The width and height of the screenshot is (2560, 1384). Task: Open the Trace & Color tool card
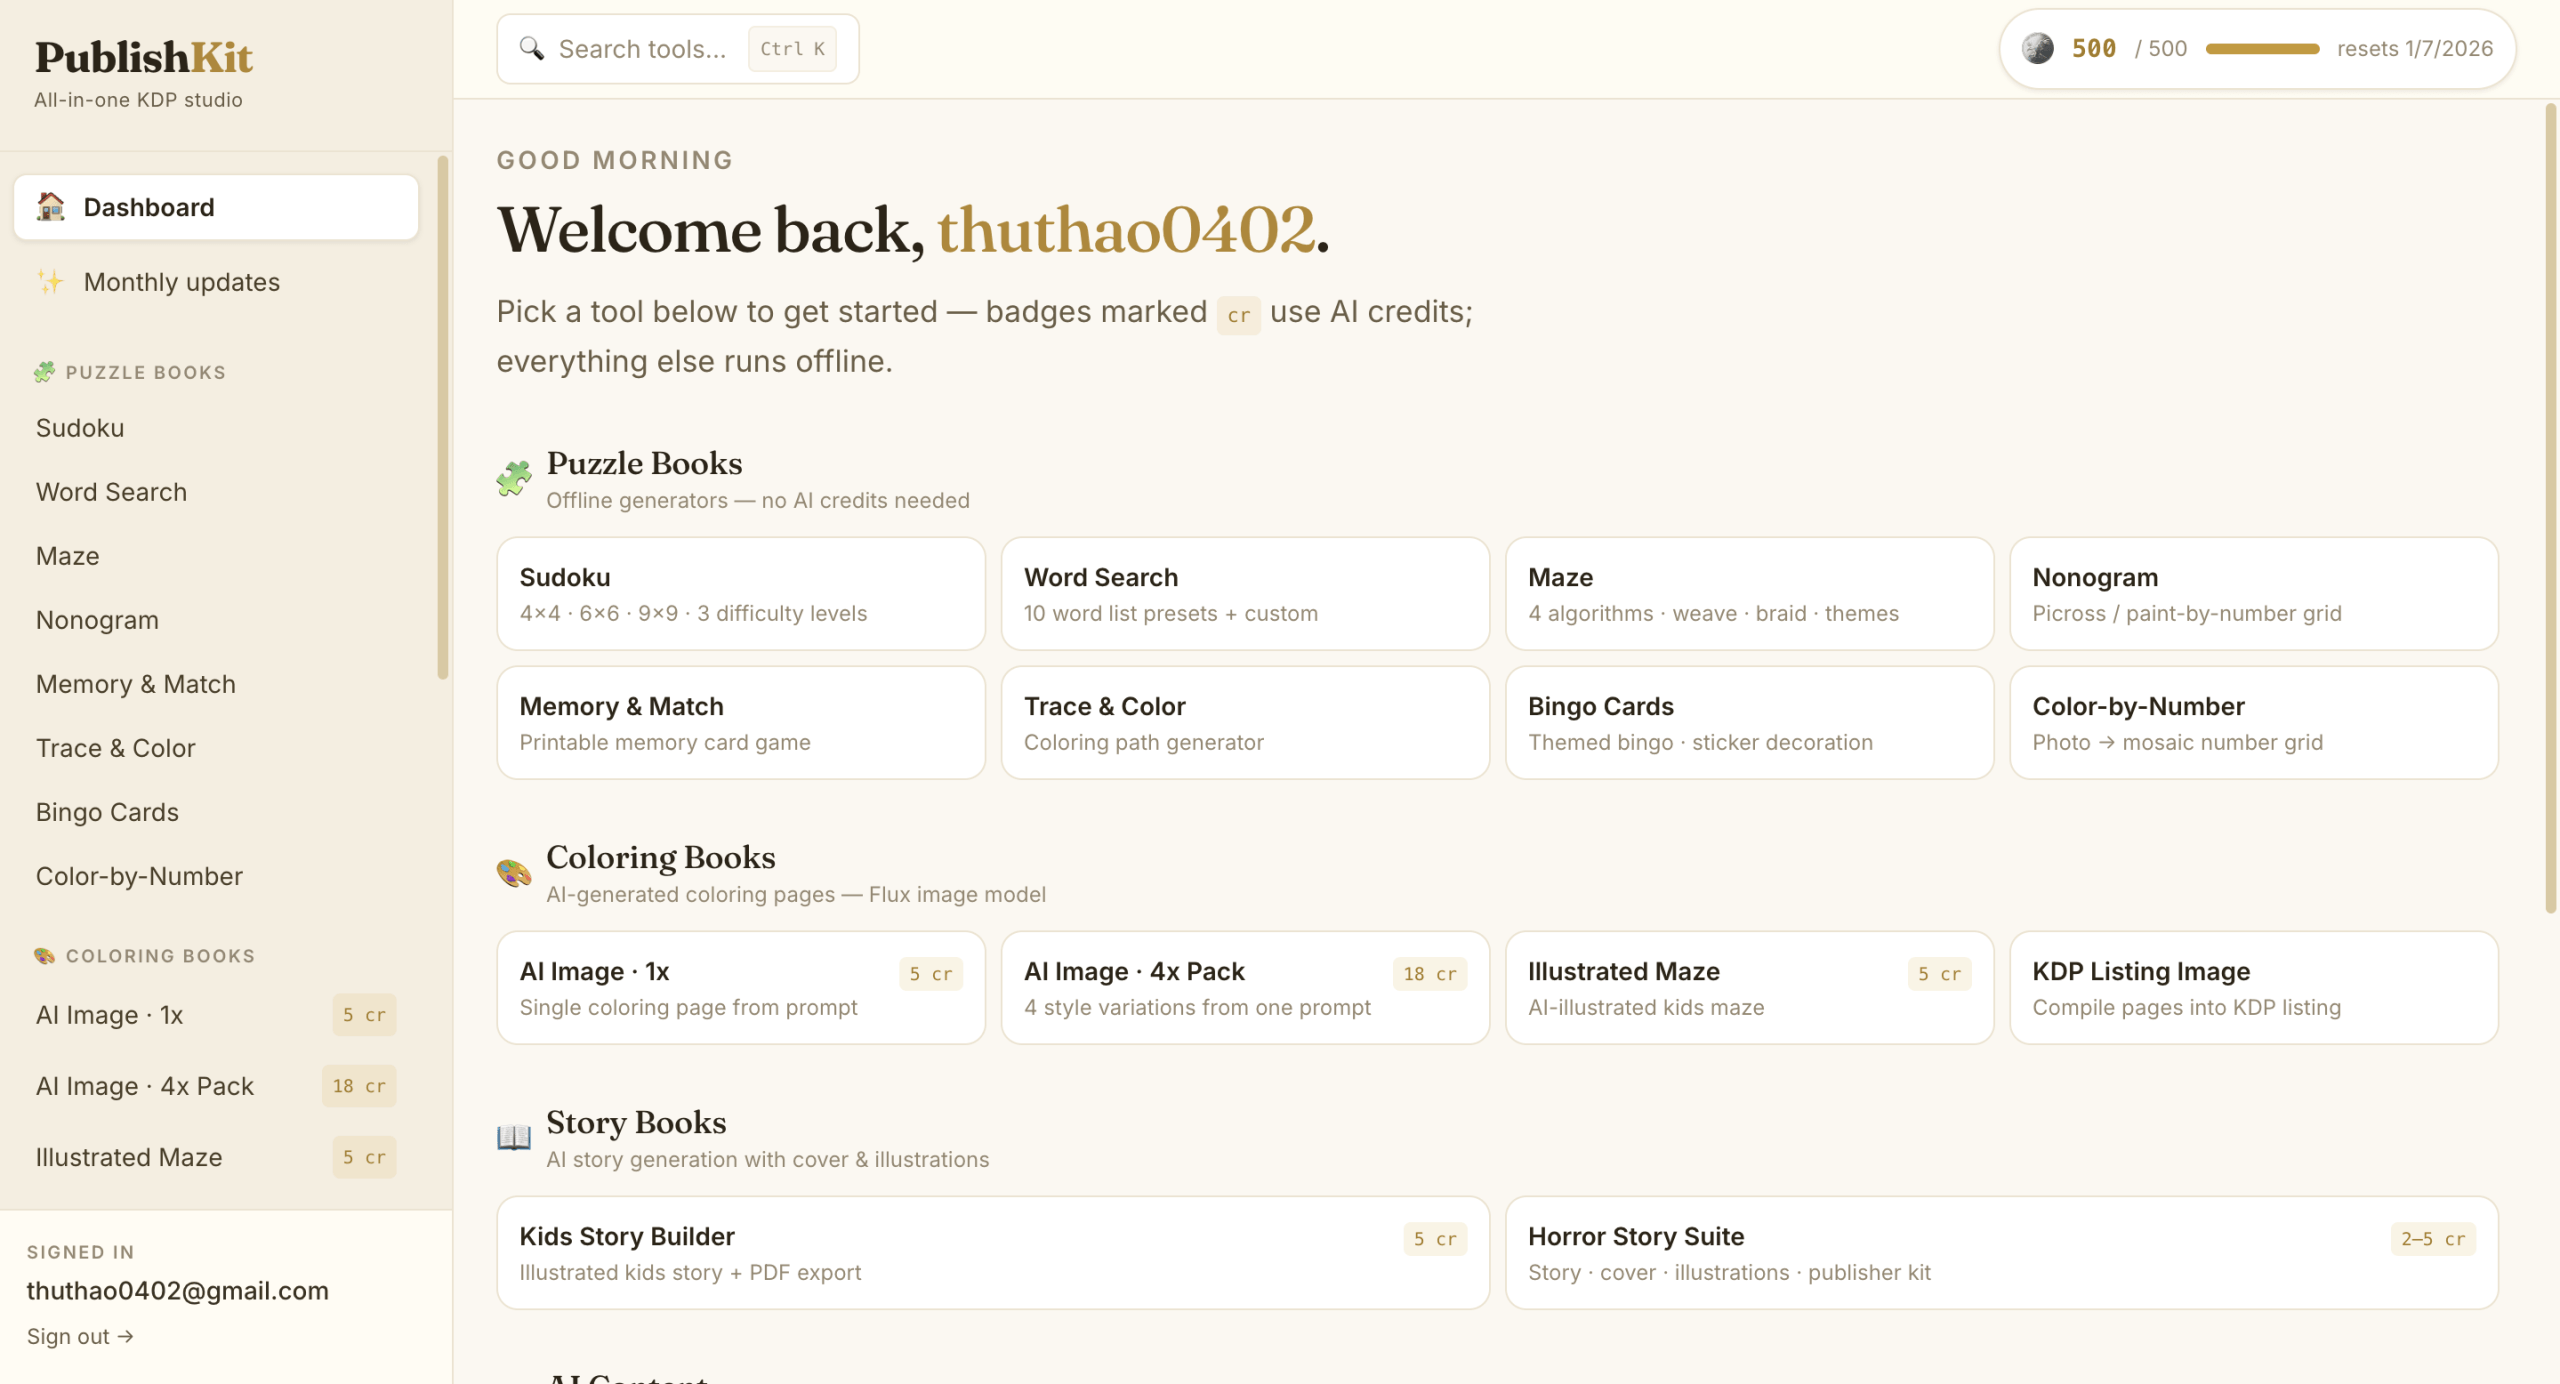point(1245,723)
